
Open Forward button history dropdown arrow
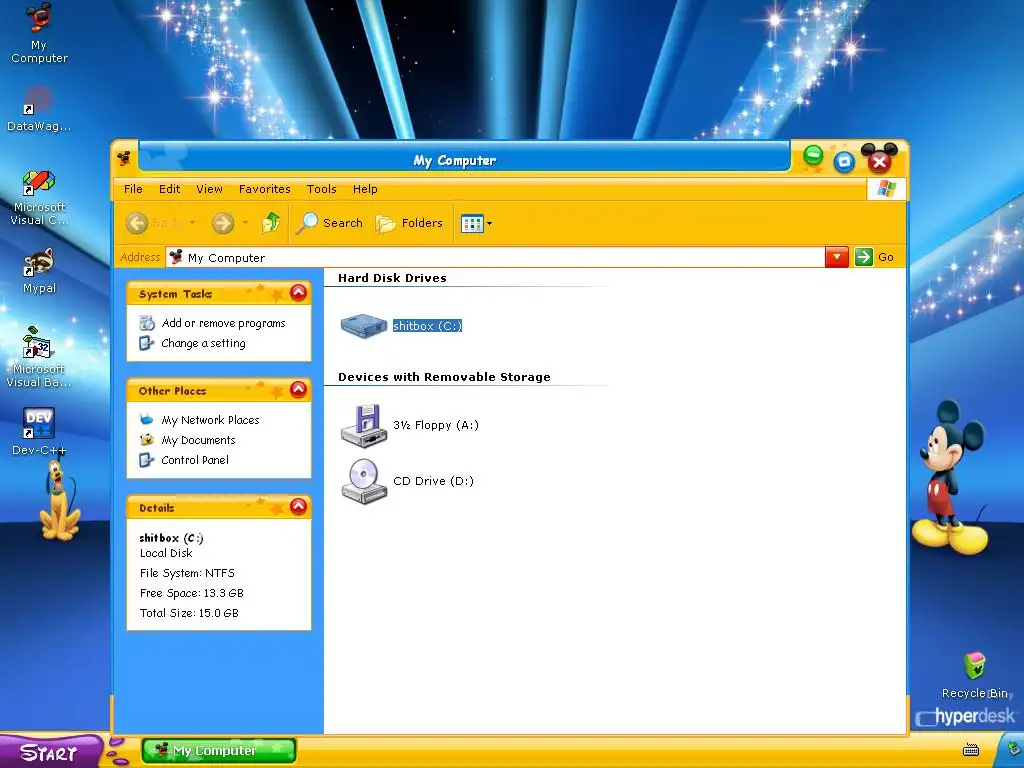pos(246,223)
